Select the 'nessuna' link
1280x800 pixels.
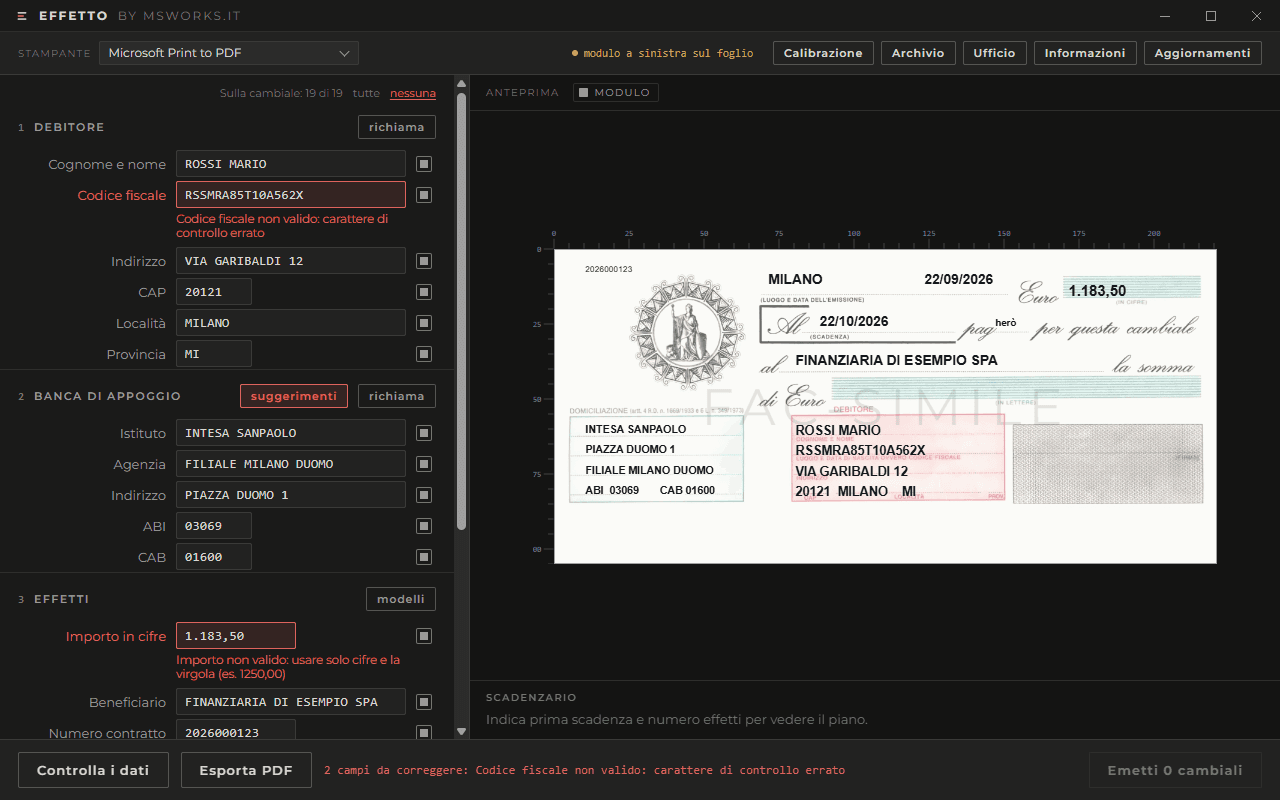click(413, 93)
